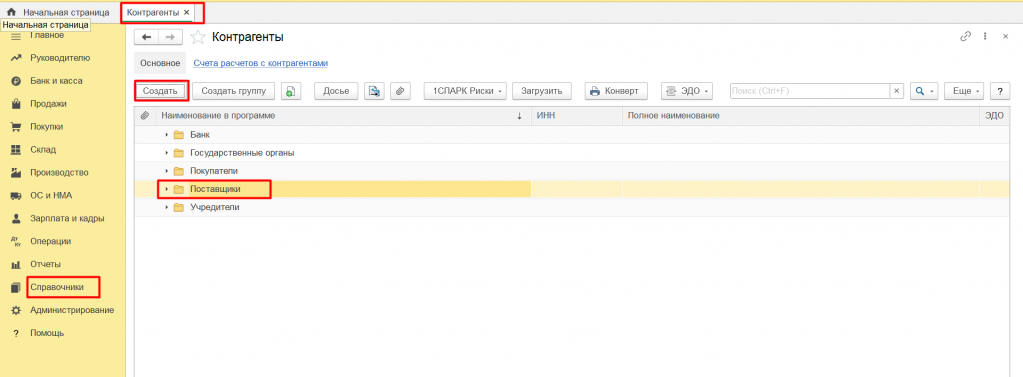Open the Отчеты section

pyautogui.click(x=46, y=264)
